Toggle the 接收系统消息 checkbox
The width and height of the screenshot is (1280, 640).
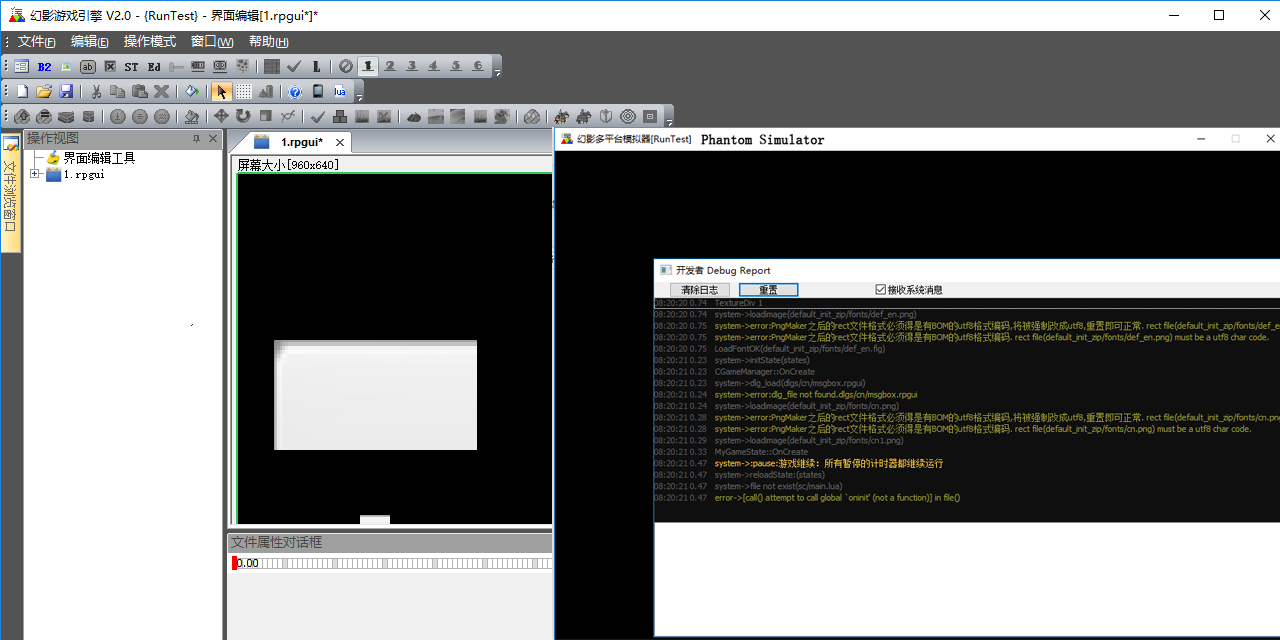(x=881, y=290)
